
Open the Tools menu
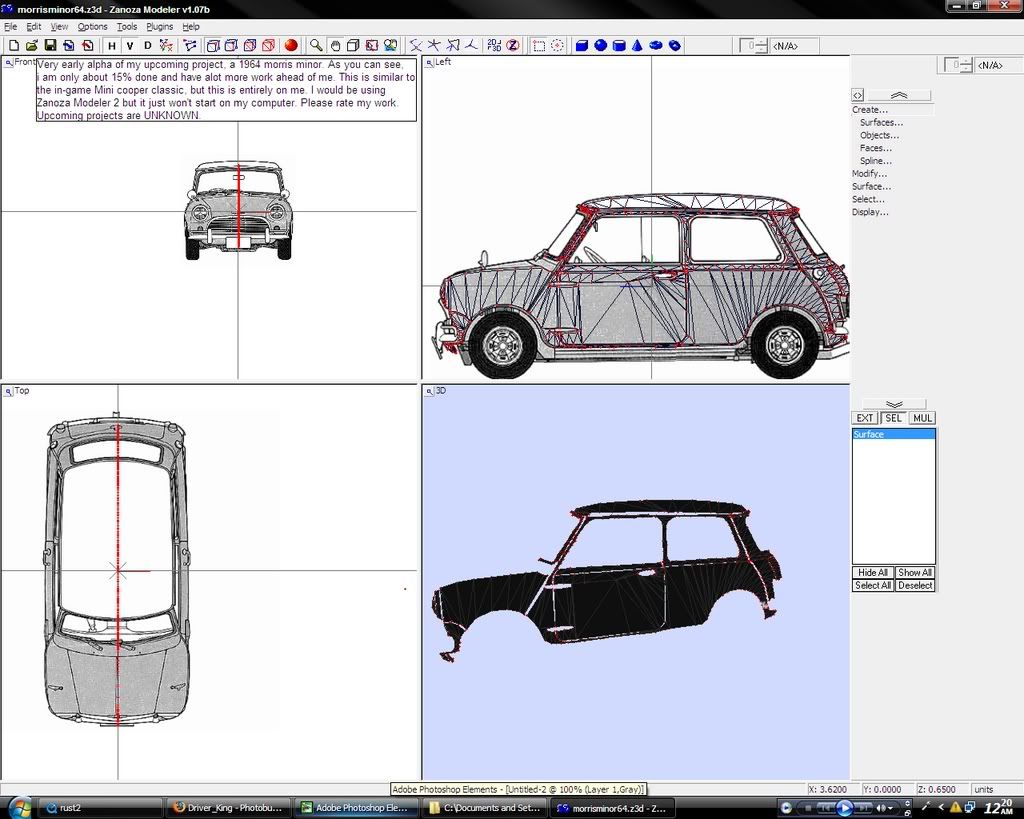pyautogui.click(x=127, y=27)
